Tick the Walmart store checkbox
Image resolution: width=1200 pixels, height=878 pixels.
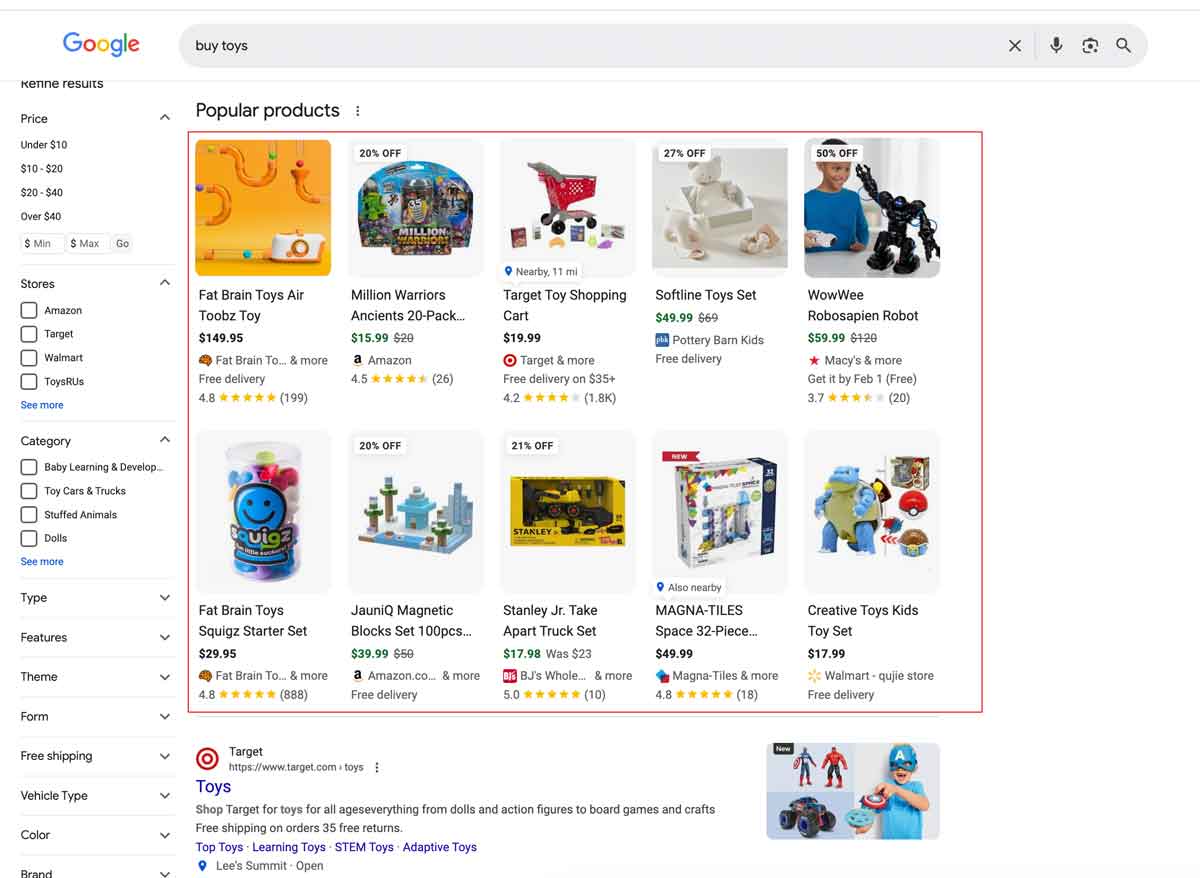point(29,358)
